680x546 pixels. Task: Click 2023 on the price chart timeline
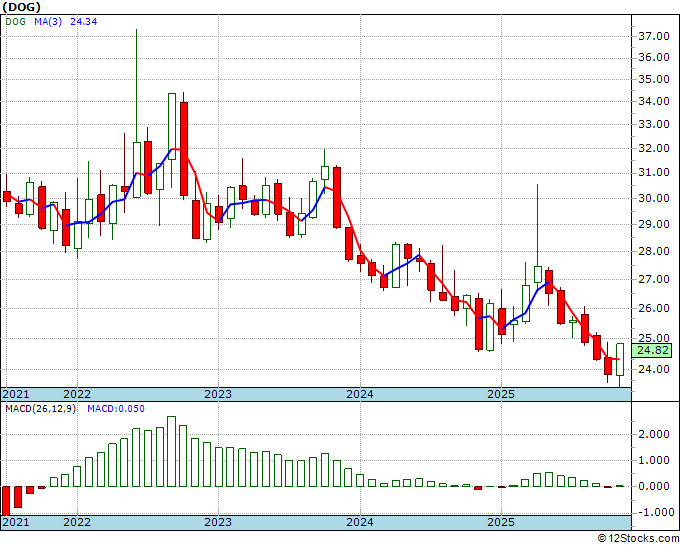click(x=218, y=394)
